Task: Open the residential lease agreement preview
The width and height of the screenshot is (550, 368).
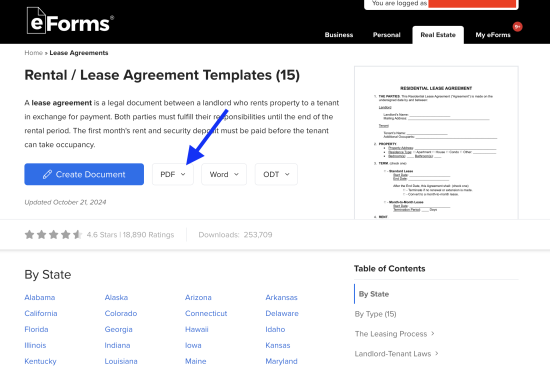Action: coord(436,143)
